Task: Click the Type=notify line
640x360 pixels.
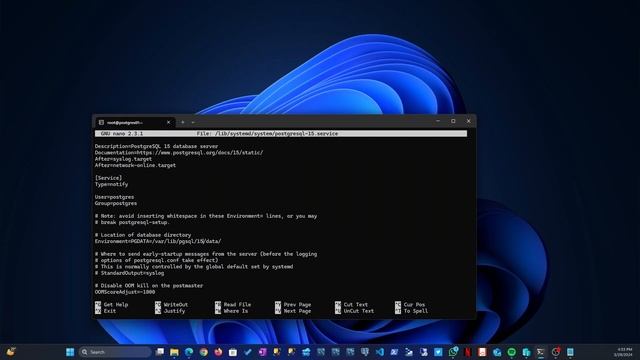Action: pyautogui.click(x=111, y=184)
